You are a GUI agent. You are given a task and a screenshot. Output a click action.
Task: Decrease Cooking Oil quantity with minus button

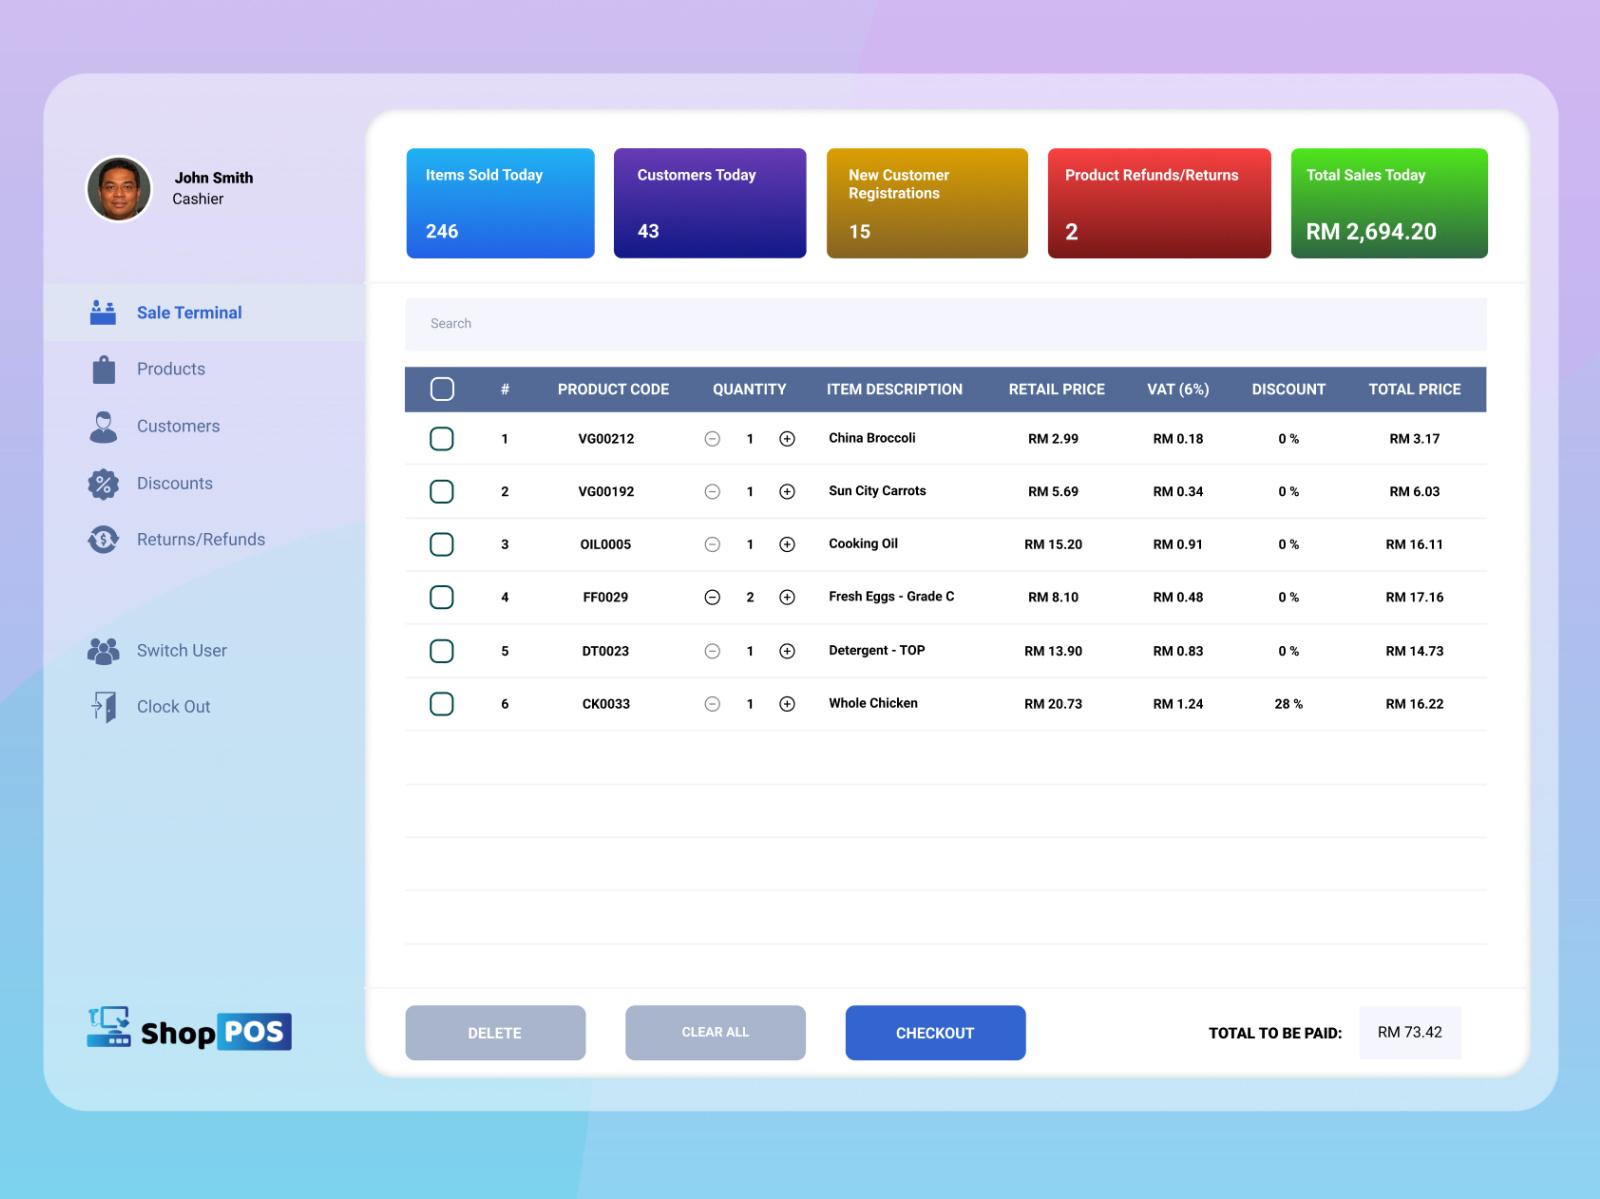pos(713,544)
